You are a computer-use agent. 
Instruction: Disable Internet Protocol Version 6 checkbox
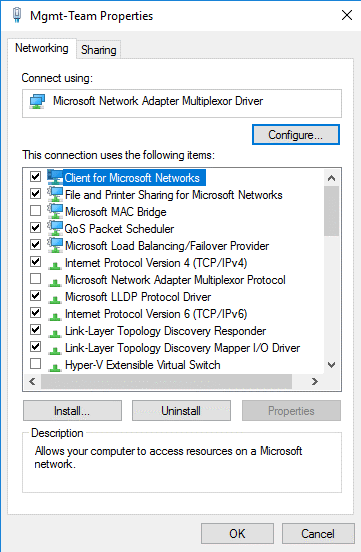(35, 312)
